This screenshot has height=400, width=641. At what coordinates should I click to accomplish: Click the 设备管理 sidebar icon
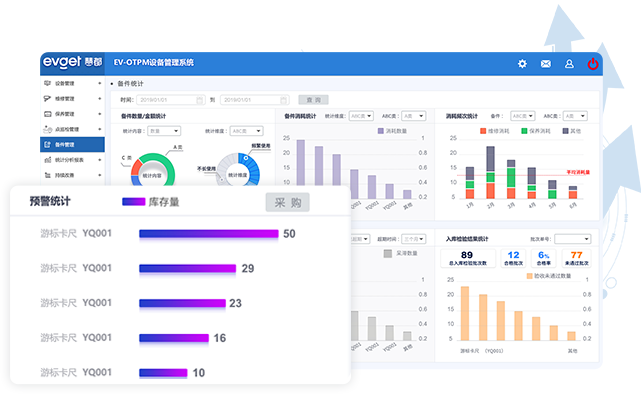(48, 83)
